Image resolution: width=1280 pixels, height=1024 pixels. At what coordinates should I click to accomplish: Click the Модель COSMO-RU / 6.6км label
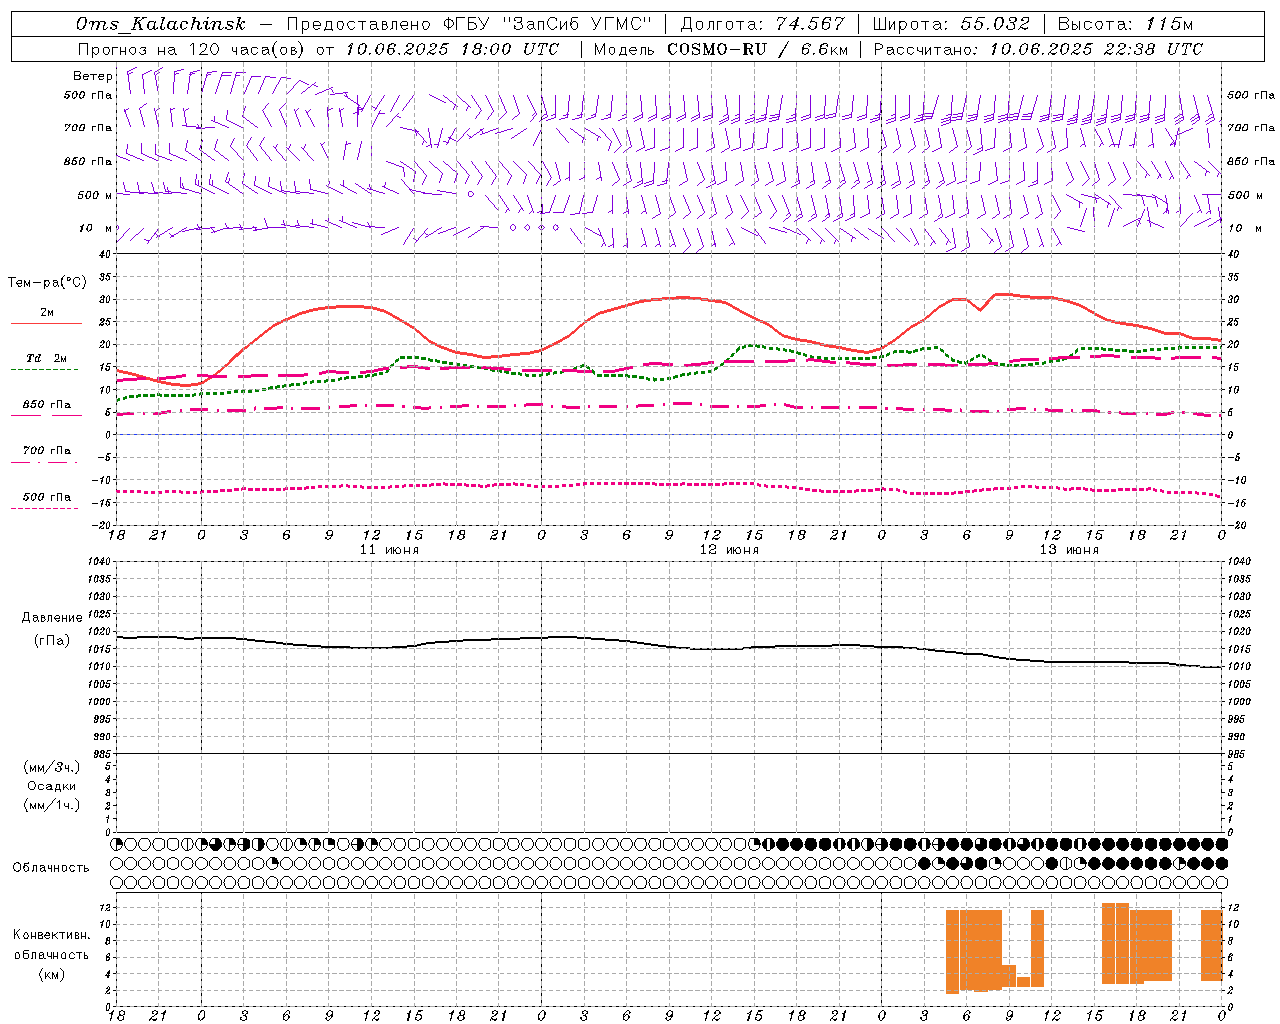click(721, 49)
